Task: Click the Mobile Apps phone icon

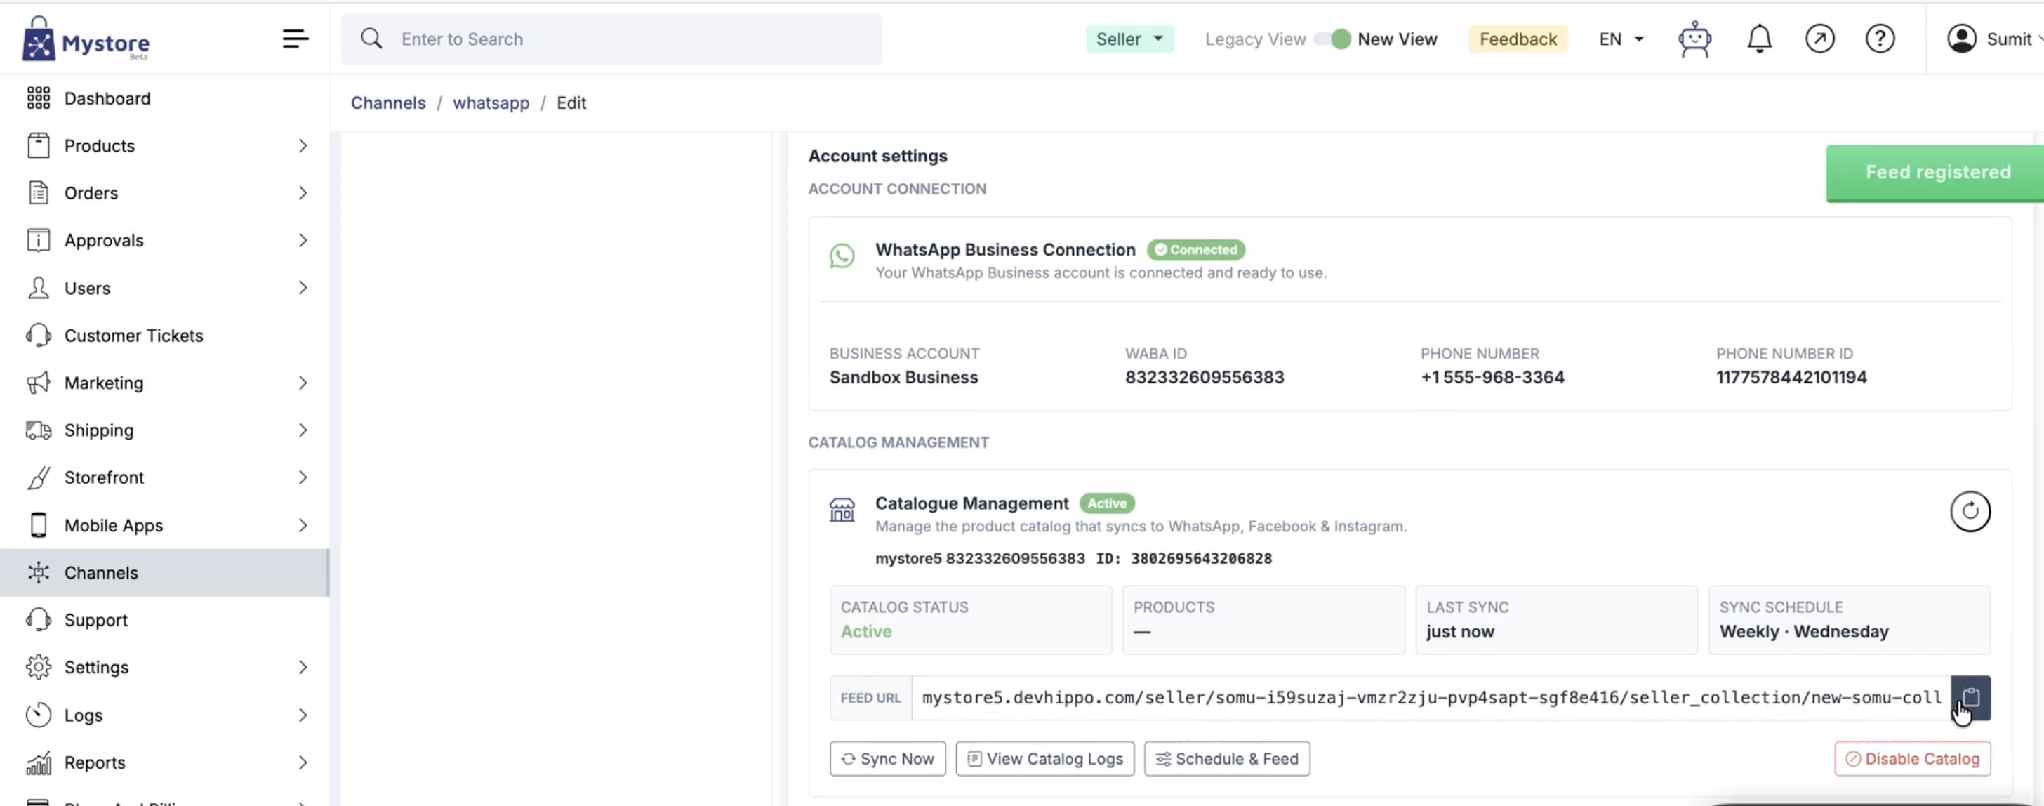Action: [x=38, y=525]
